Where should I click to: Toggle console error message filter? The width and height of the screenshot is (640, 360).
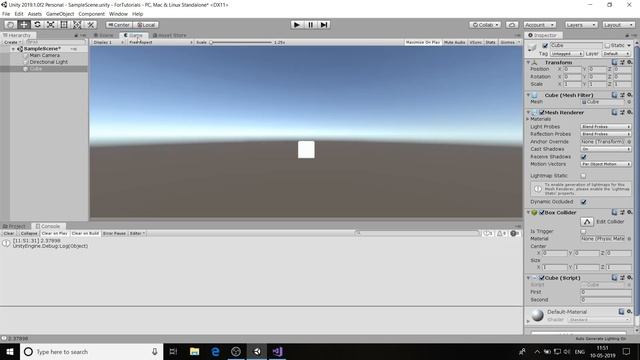[514, 233]
